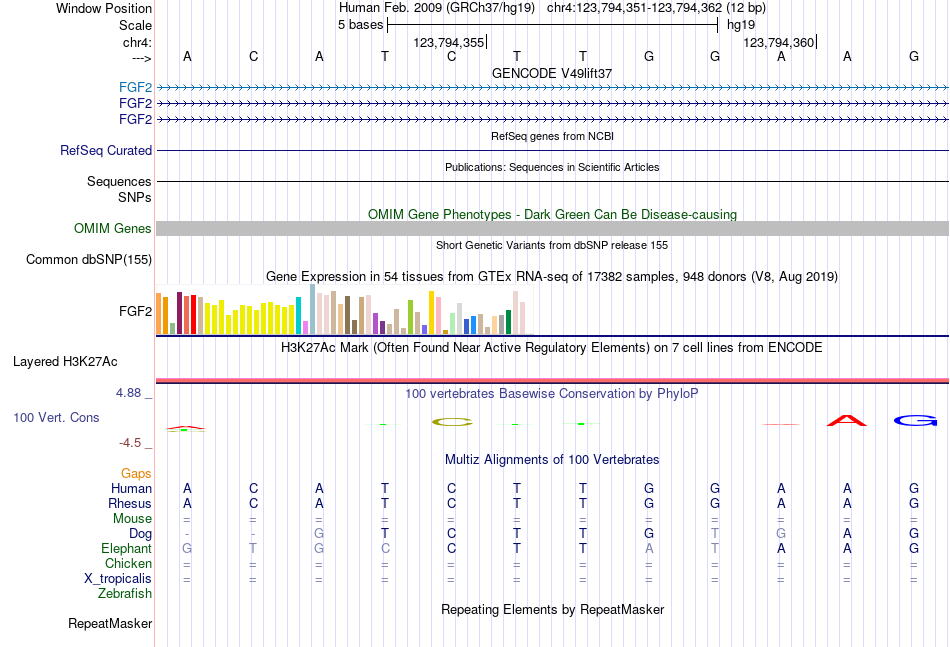Click the SNPs track label

[135, 197]
